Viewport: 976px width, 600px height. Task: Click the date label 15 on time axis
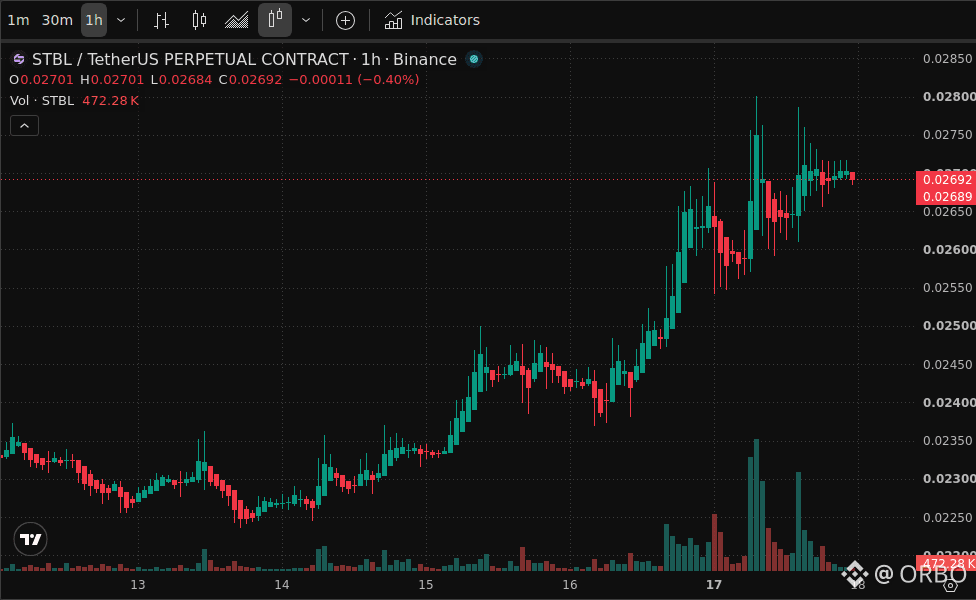tap(426, 584)
